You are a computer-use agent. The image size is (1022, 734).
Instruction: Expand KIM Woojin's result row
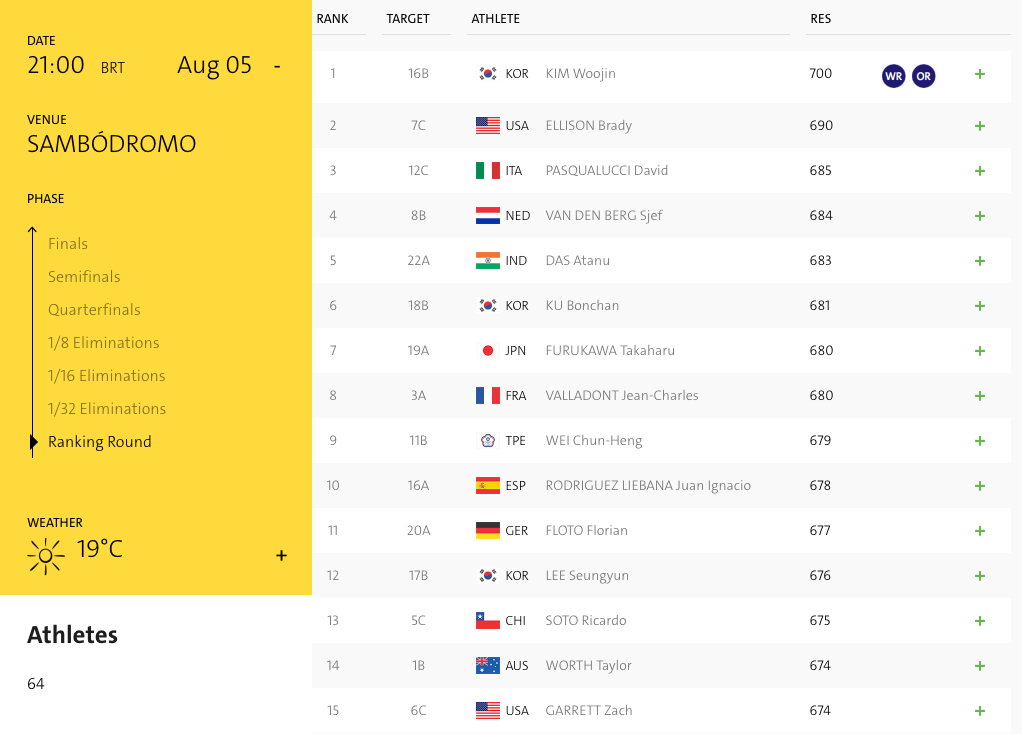980,74
